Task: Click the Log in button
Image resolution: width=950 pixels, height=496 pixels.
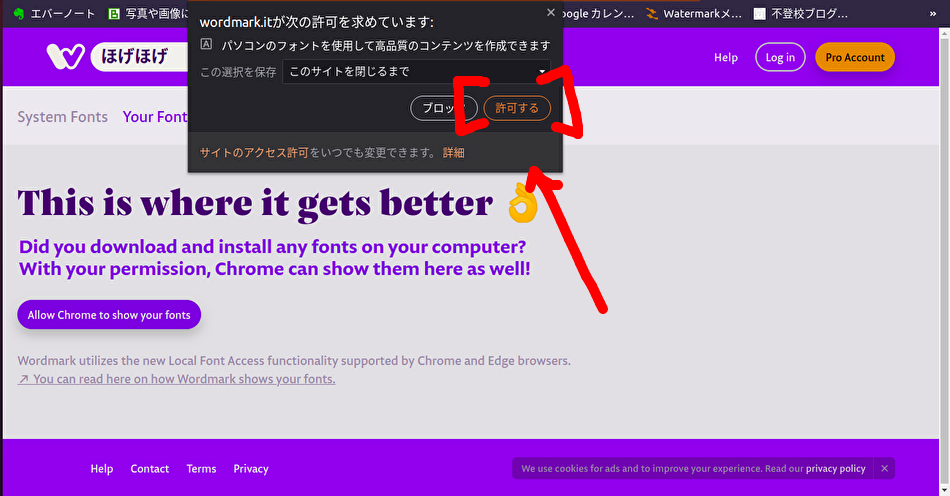Action: coord(780,58)
